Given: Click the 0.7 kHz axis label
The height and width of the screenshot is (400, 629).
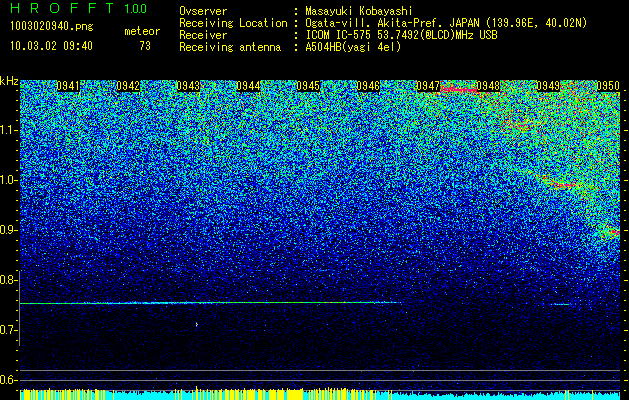Looking at the screenshot, I should click(x=8, y=330).
